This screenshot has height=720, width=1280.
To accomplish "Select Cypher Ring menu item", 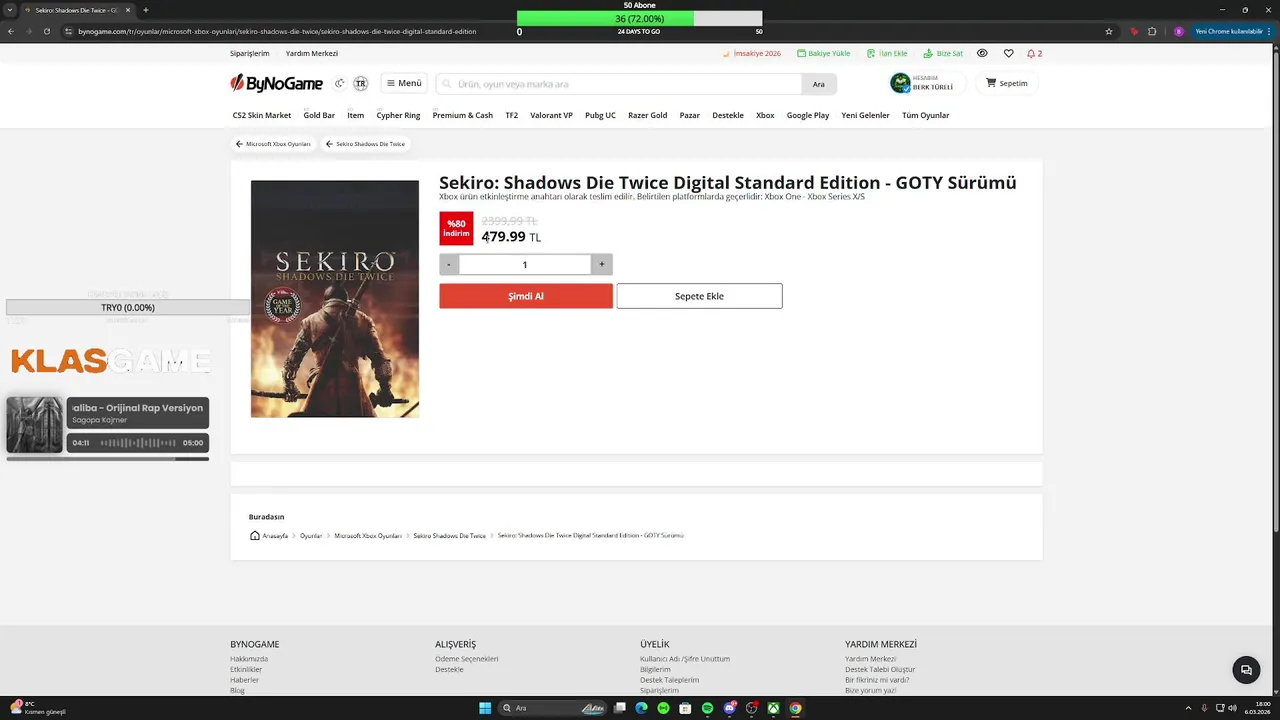I will pos(398,115).
